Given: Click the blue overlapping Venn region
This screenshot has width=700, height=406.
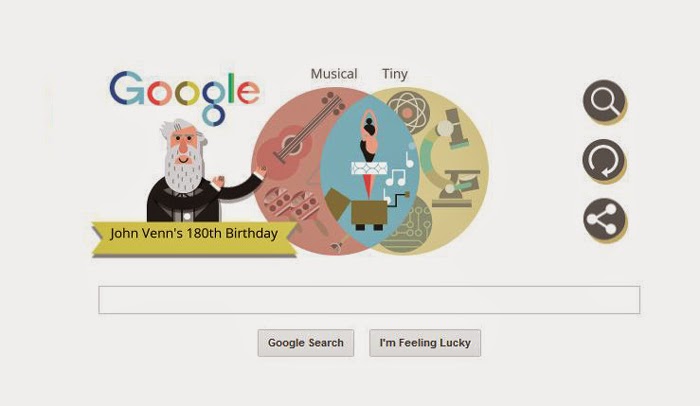Looking at the screenshot, I should point(369,172).
